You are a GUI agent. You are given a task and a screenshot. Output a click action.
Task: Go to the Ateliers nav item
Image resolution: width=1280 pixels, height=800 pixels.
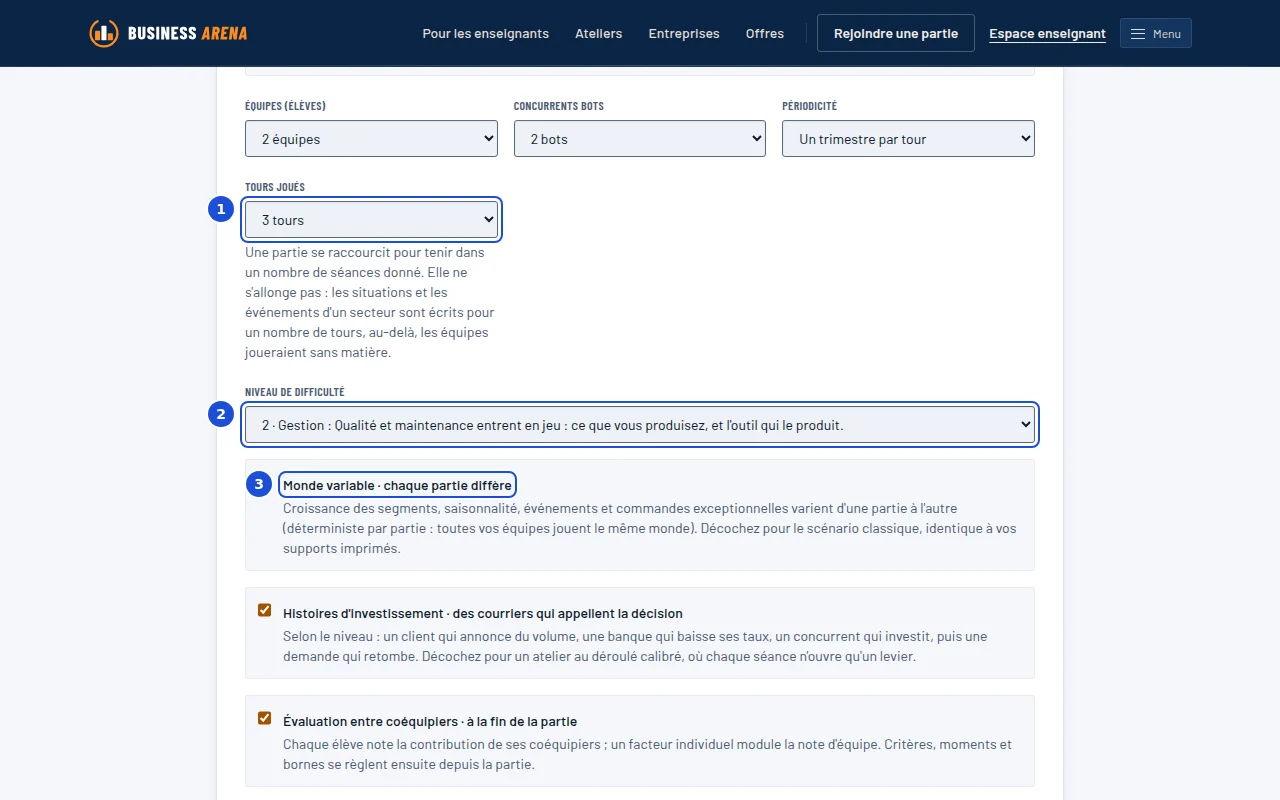(x=598, y=34)
